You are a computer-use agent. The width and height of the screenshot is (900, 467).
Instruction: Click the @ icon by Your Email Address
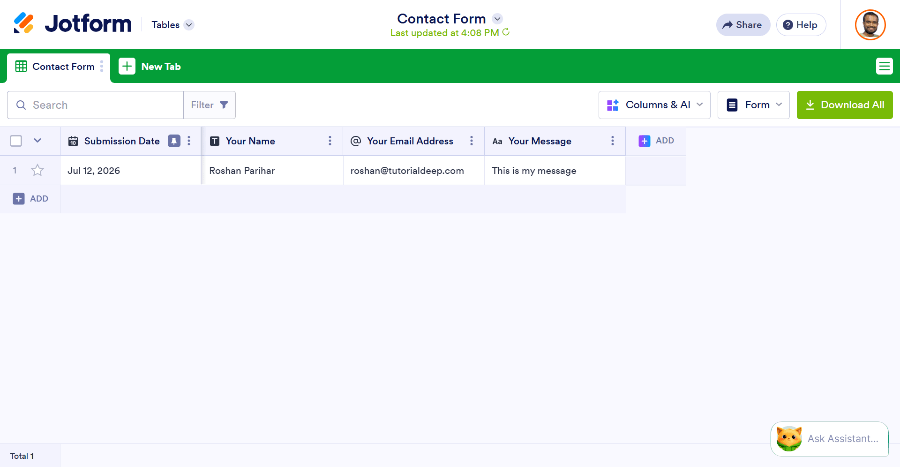coord(356,141)
